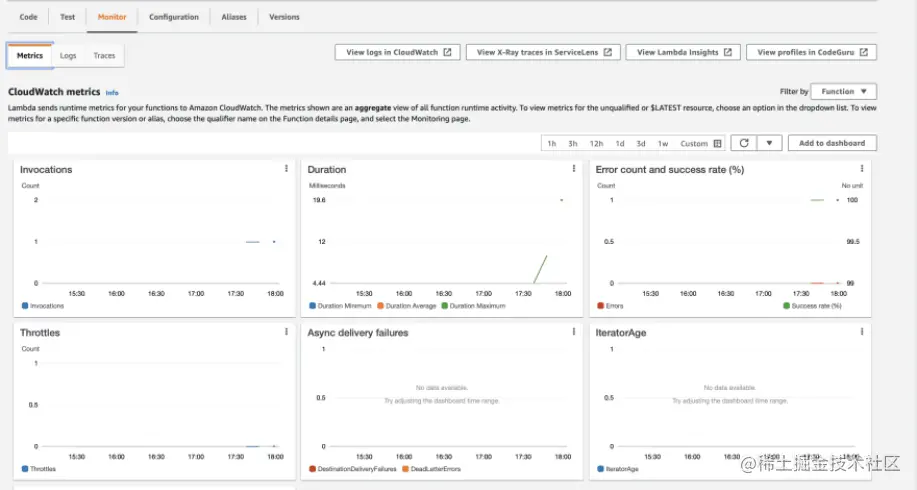Click Async delivery failures chart title

[x=358, y=333]
